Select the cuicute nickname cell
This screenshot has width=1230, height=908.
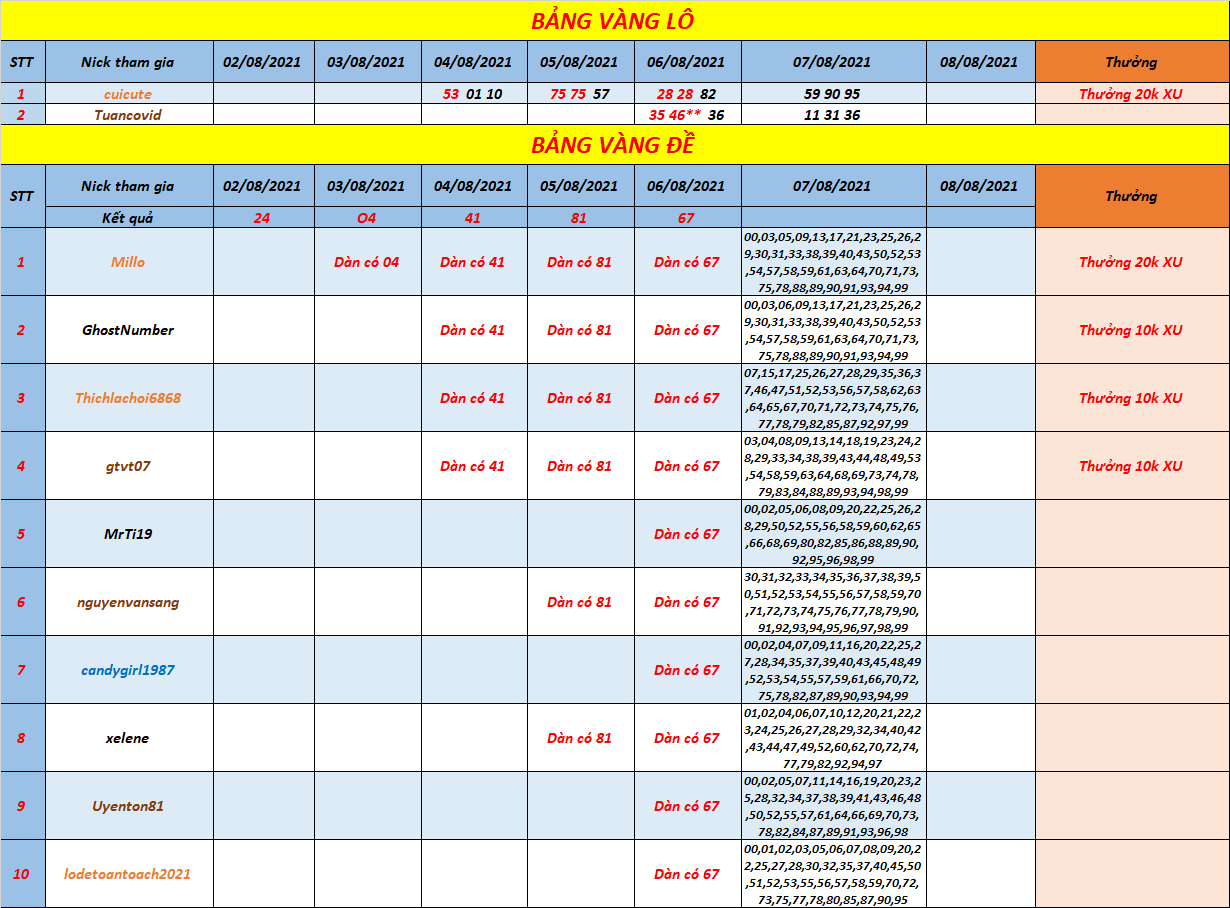point(128,94)
